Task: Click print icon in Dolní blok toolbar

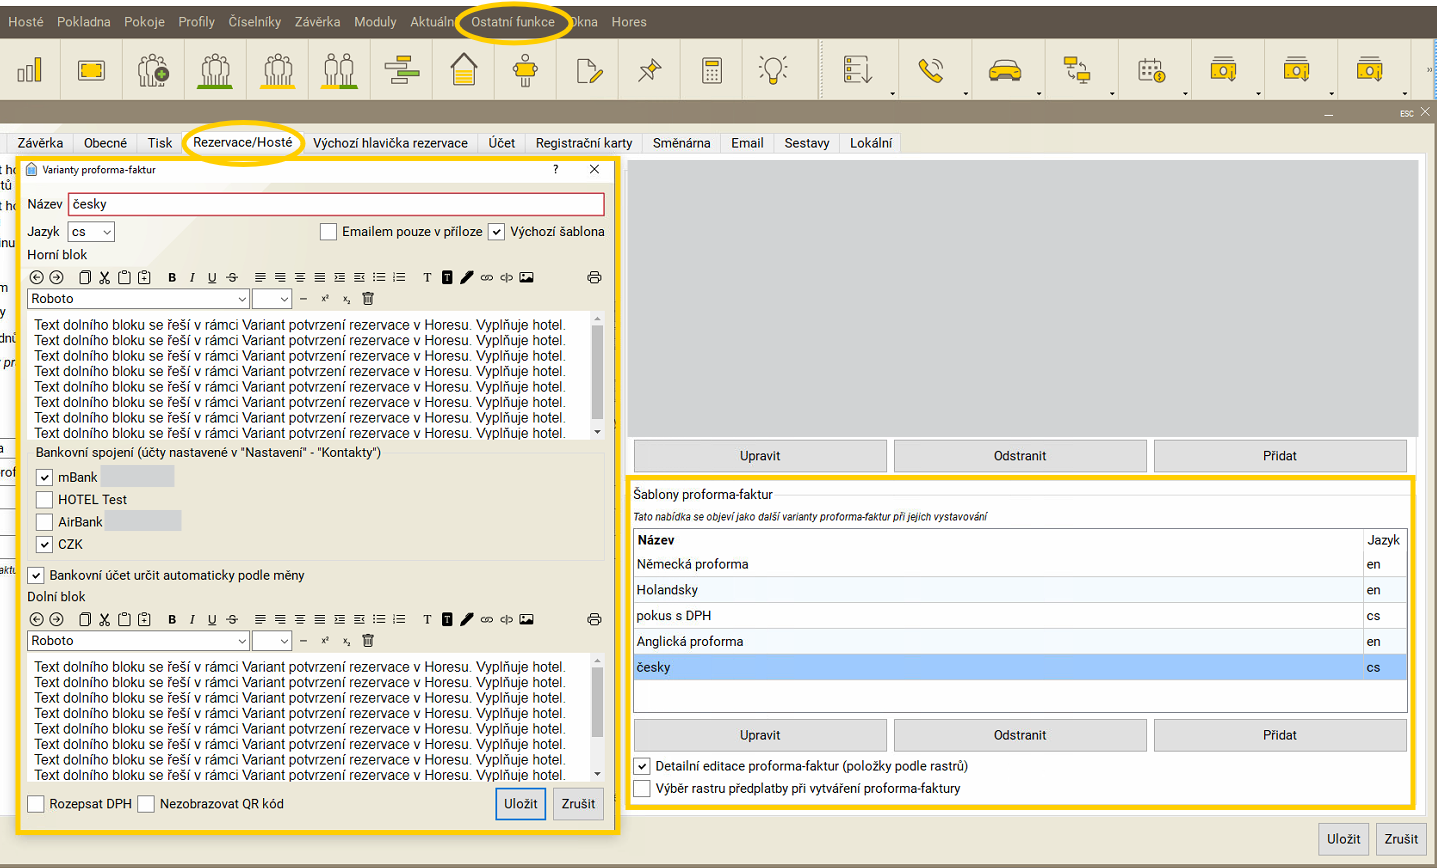Action: click(x=594, y=620)
